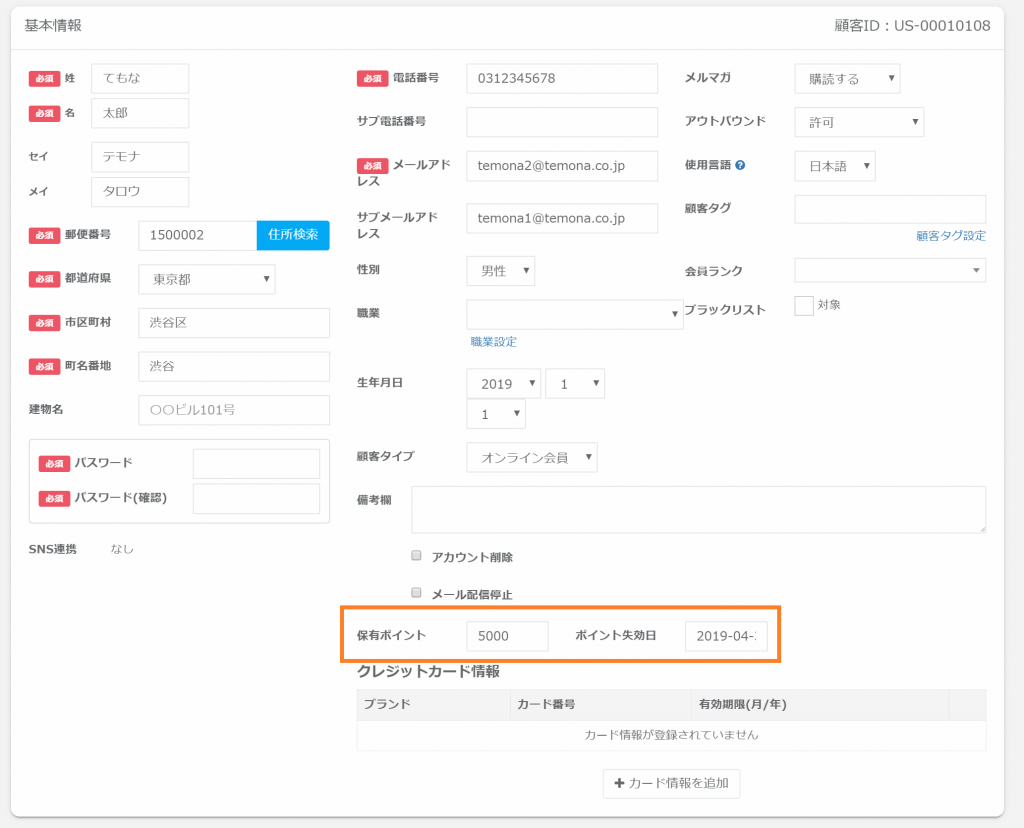This screenshot has width=1024, height=828.
Task: Follow the 職業設定 link
Action: click(x=493, y=342)
